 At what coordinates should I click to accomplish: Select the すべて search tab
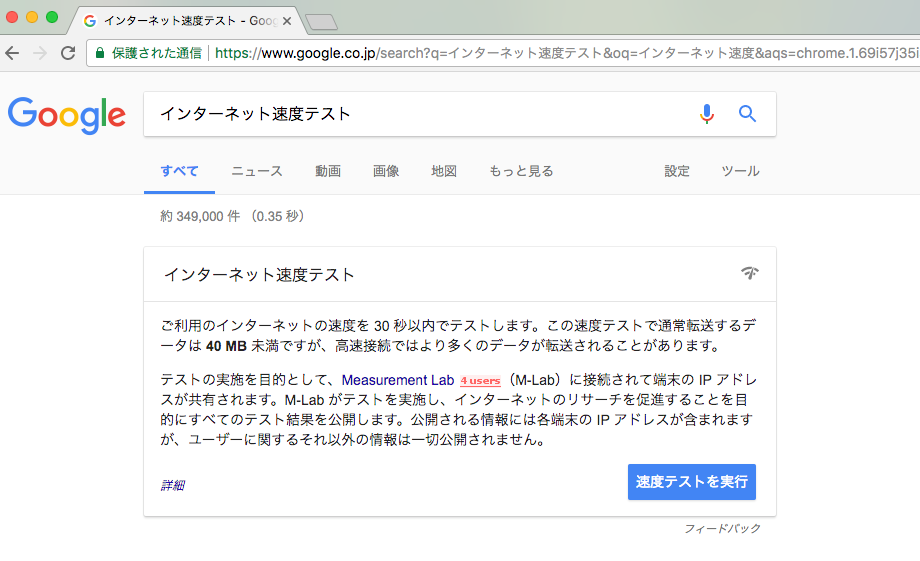[x=180, y=171]
